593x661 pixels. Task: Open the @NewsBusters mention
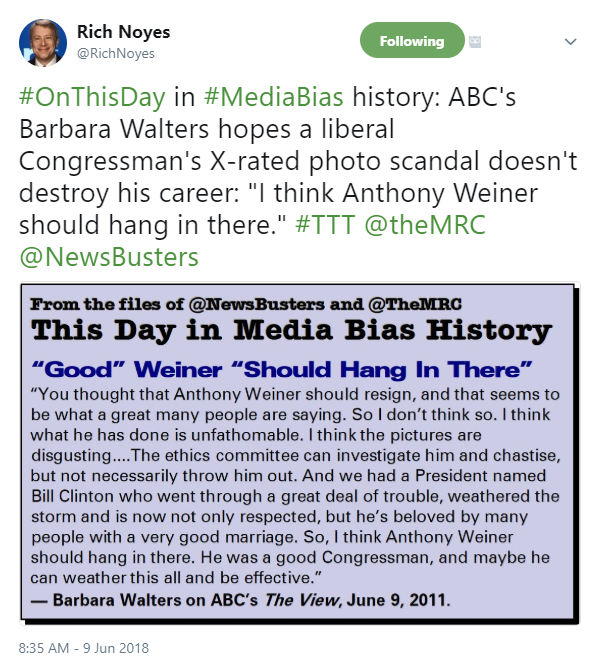pos(109,257)
